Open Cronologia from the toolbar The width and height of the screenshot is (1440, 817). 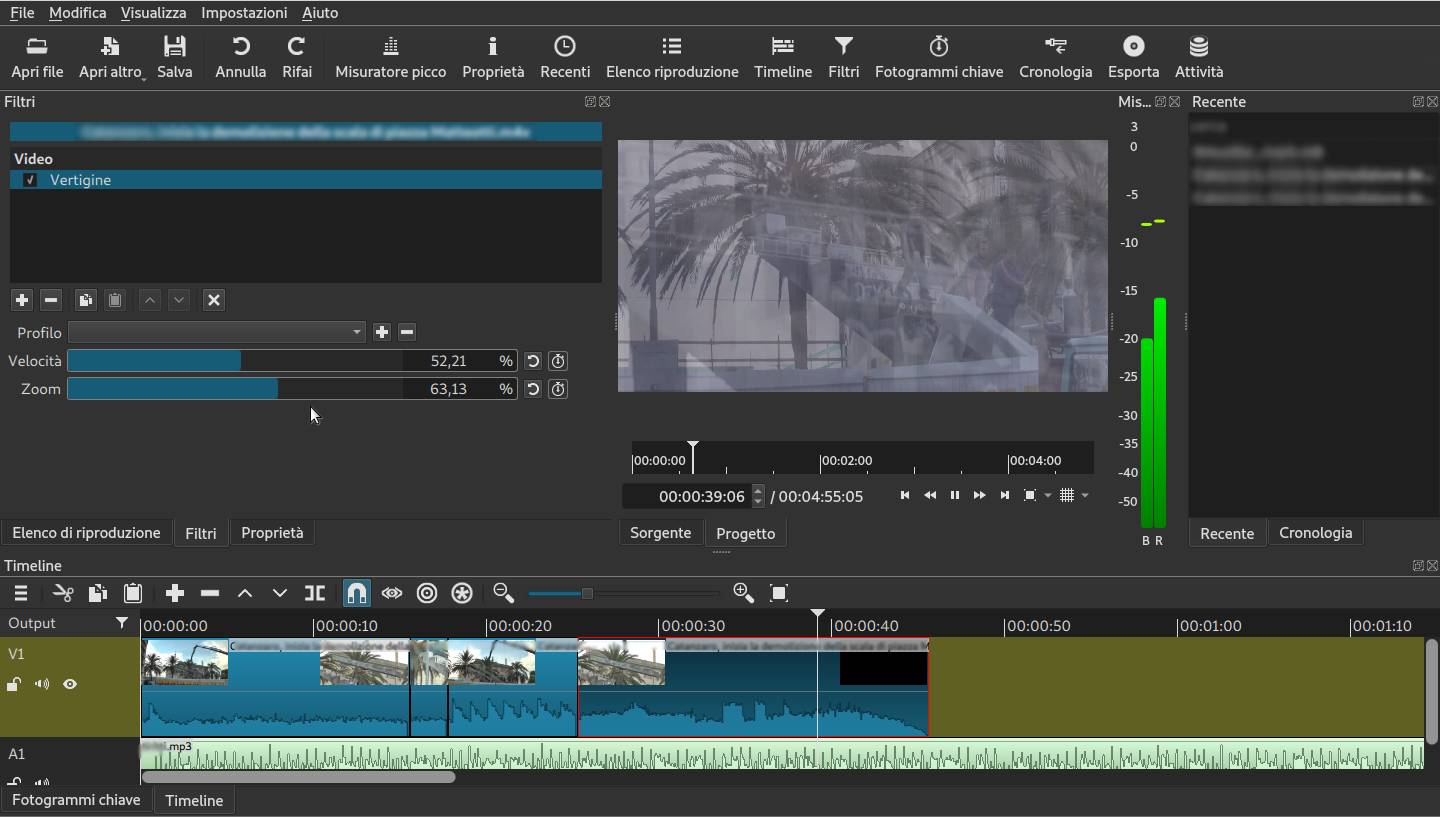[x=1056, y=58]
